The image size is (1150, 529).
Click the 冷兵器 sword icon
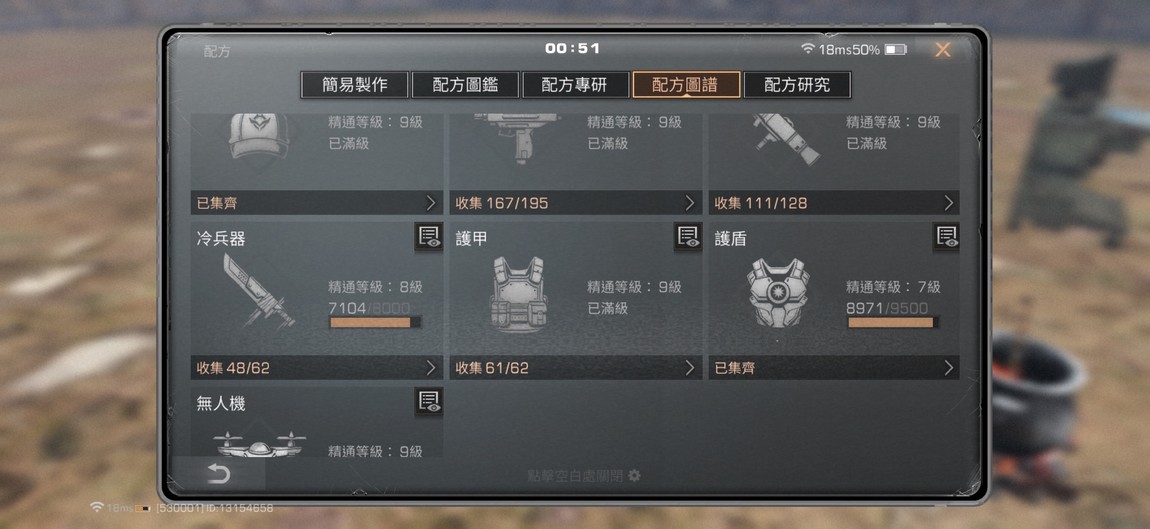coord(258,291)
